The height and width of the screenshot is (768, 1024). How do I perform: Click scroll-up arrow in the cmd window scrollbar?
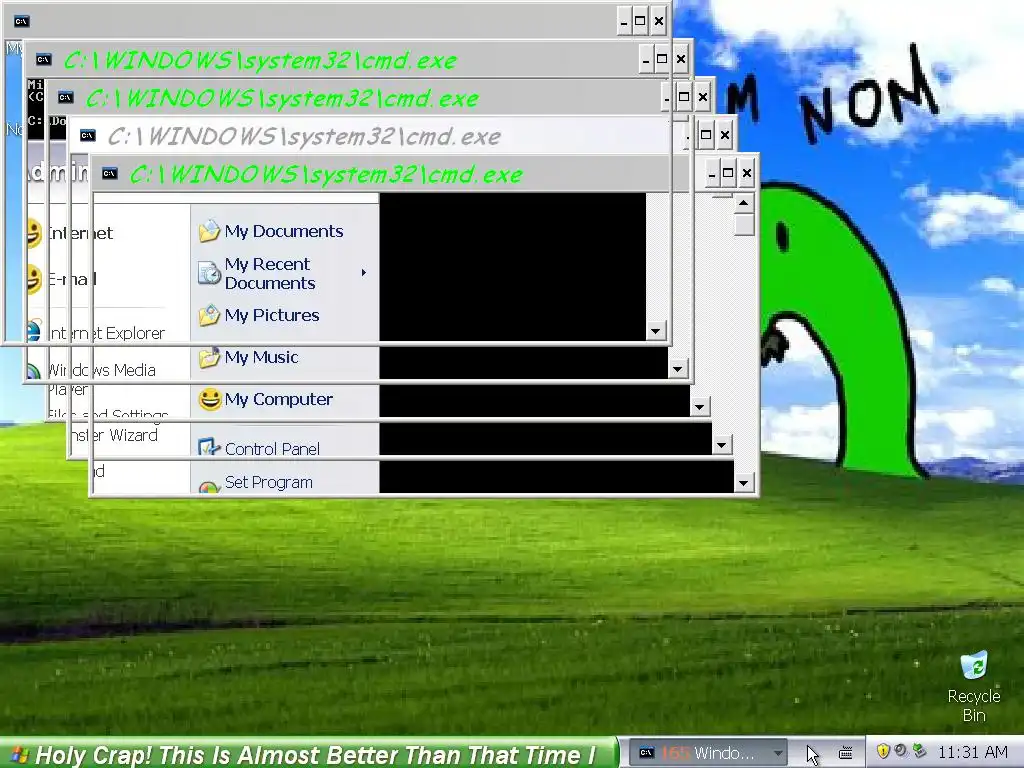pos(743,203)
